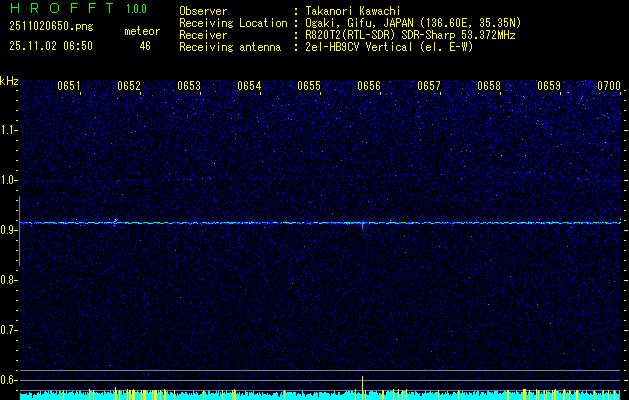Click the meteor count value 46

click(x=145, y=46)
